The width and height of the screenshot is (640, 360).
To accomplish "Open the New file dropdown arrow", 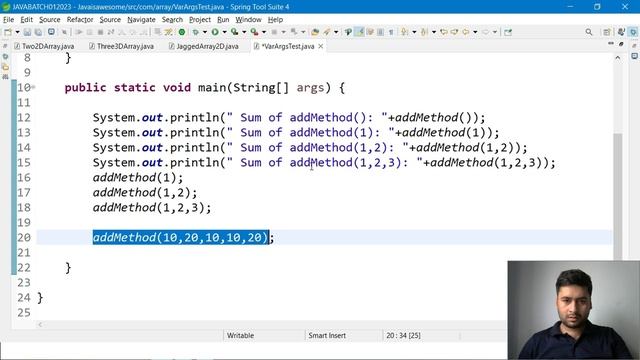I will 17,32.
